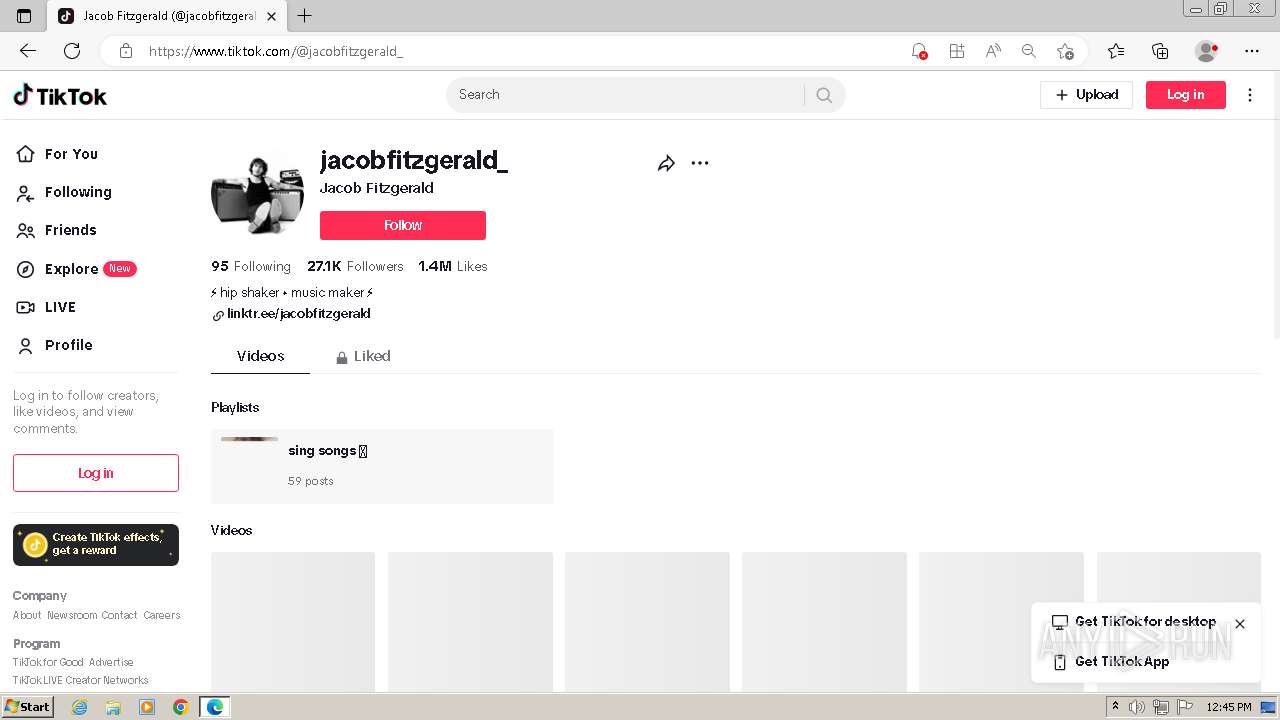
Task: Select the Liked tab
Action: coord(363,356)
